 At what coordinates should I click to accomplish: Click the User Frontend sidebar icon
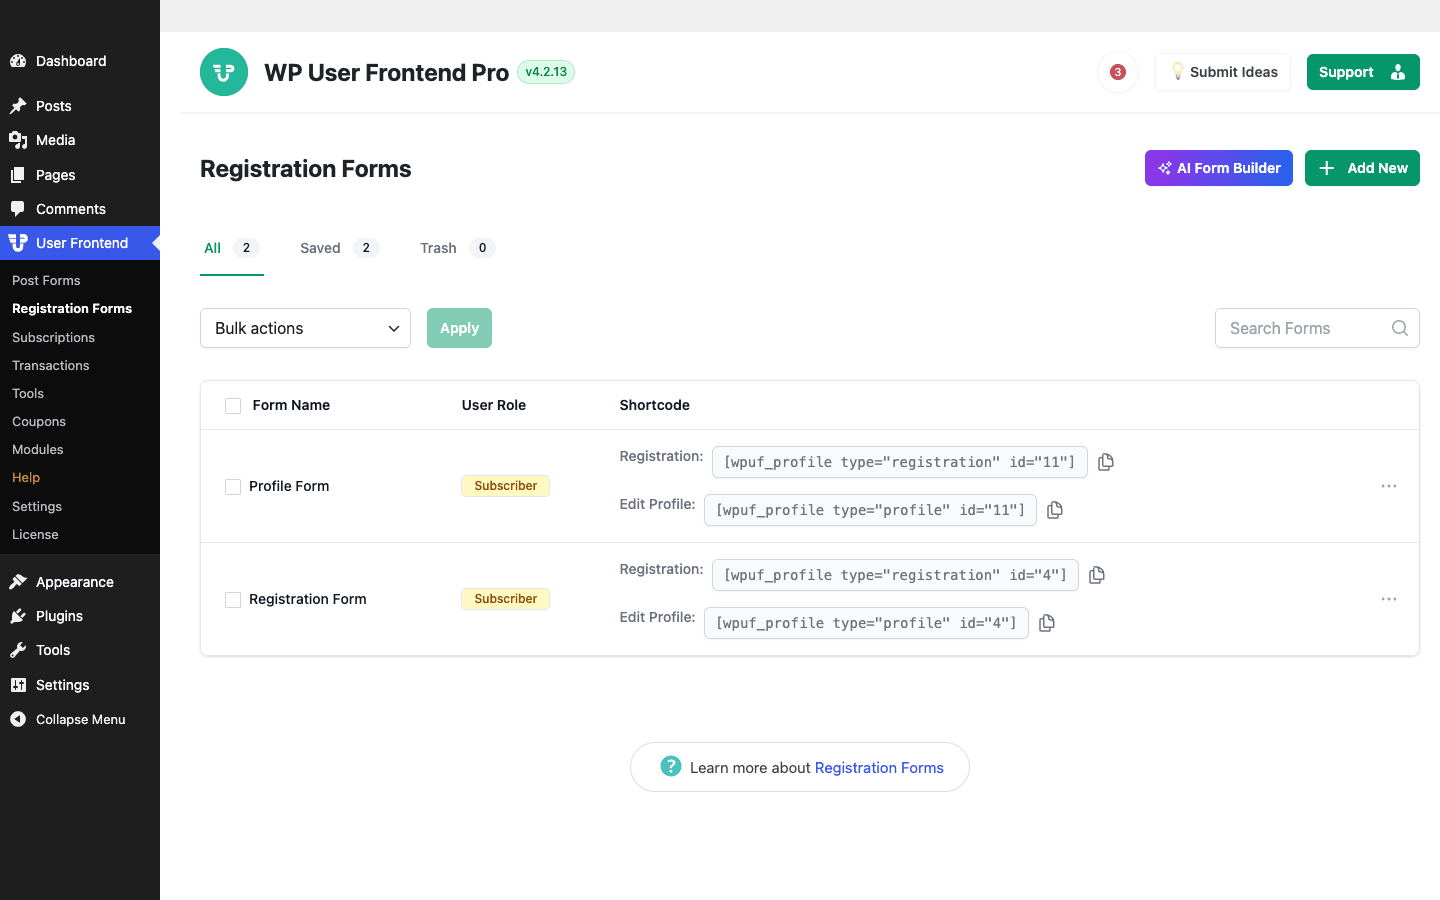tap(18, 243)
